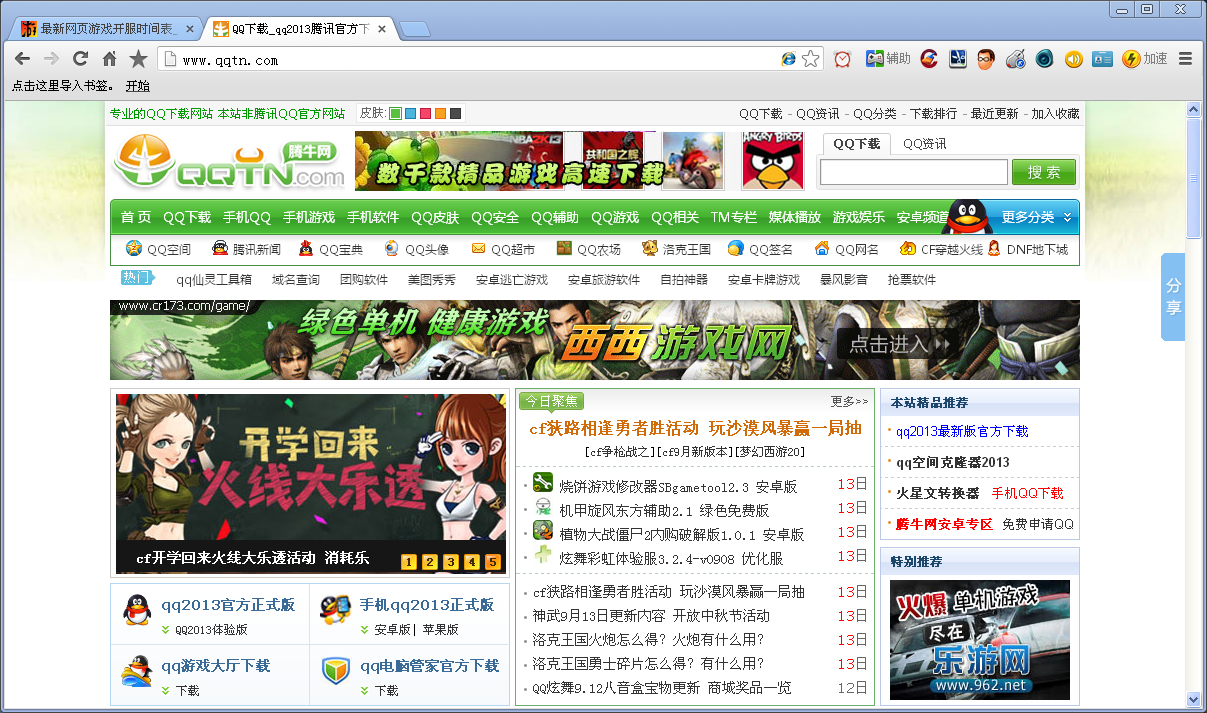Click the 西西游戏网 banner 点击进入 button
1207x713 pixels.
(x=896, y=345)
